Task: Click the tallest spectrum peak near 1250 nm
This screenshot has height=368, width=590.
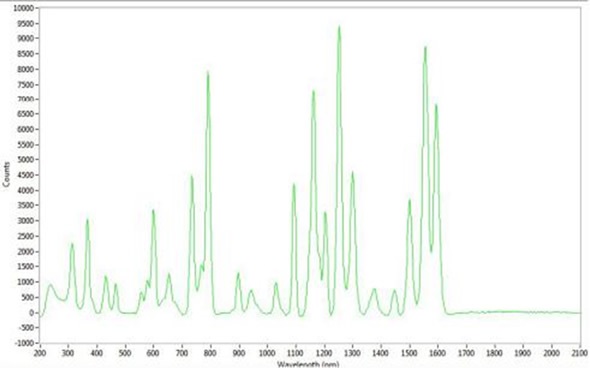Action: [339, 27]
